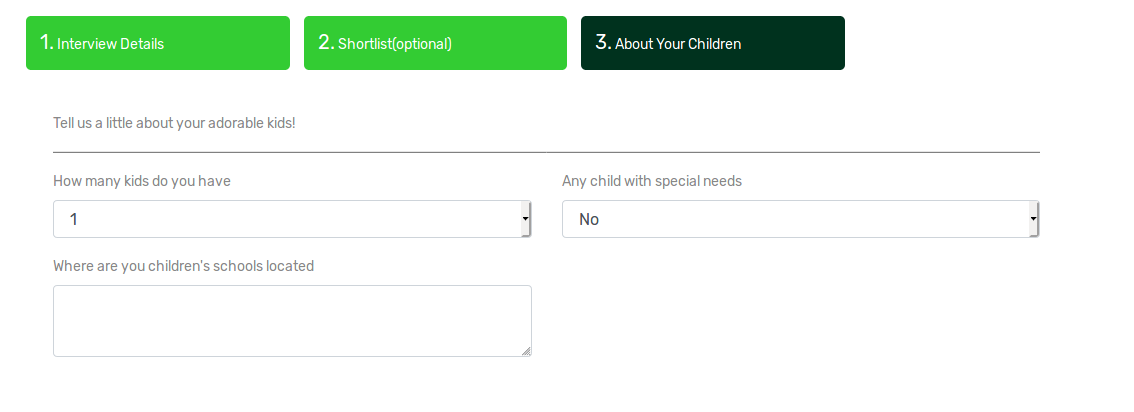Click the step number 2 badge
1134x412 pixels.
[x=325, y=42]
